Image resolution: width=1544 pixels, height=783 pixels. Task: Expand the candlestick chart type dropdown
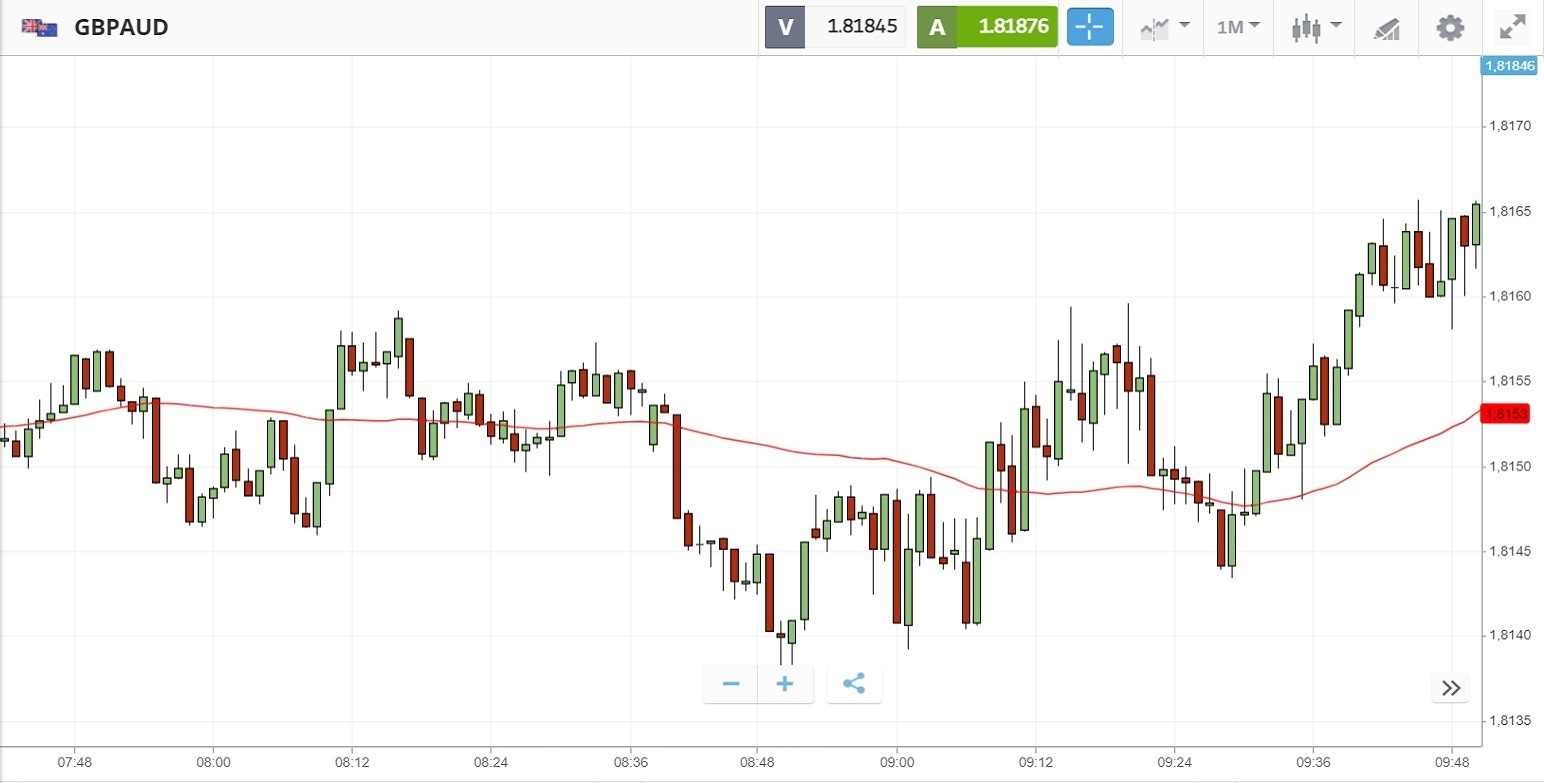click(x=1314, y=27)
